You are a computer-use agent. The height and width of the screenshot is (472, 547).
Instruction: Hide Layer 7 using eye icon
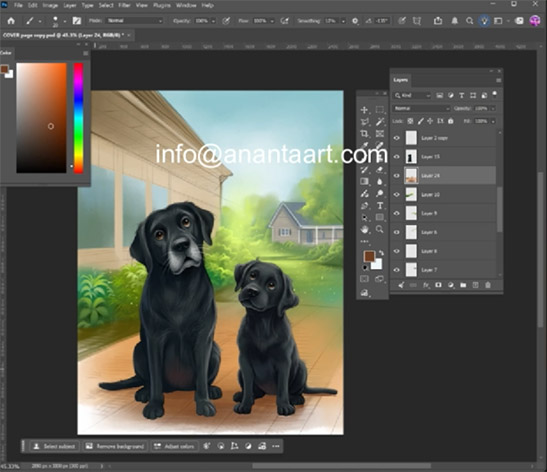[397, 270]
